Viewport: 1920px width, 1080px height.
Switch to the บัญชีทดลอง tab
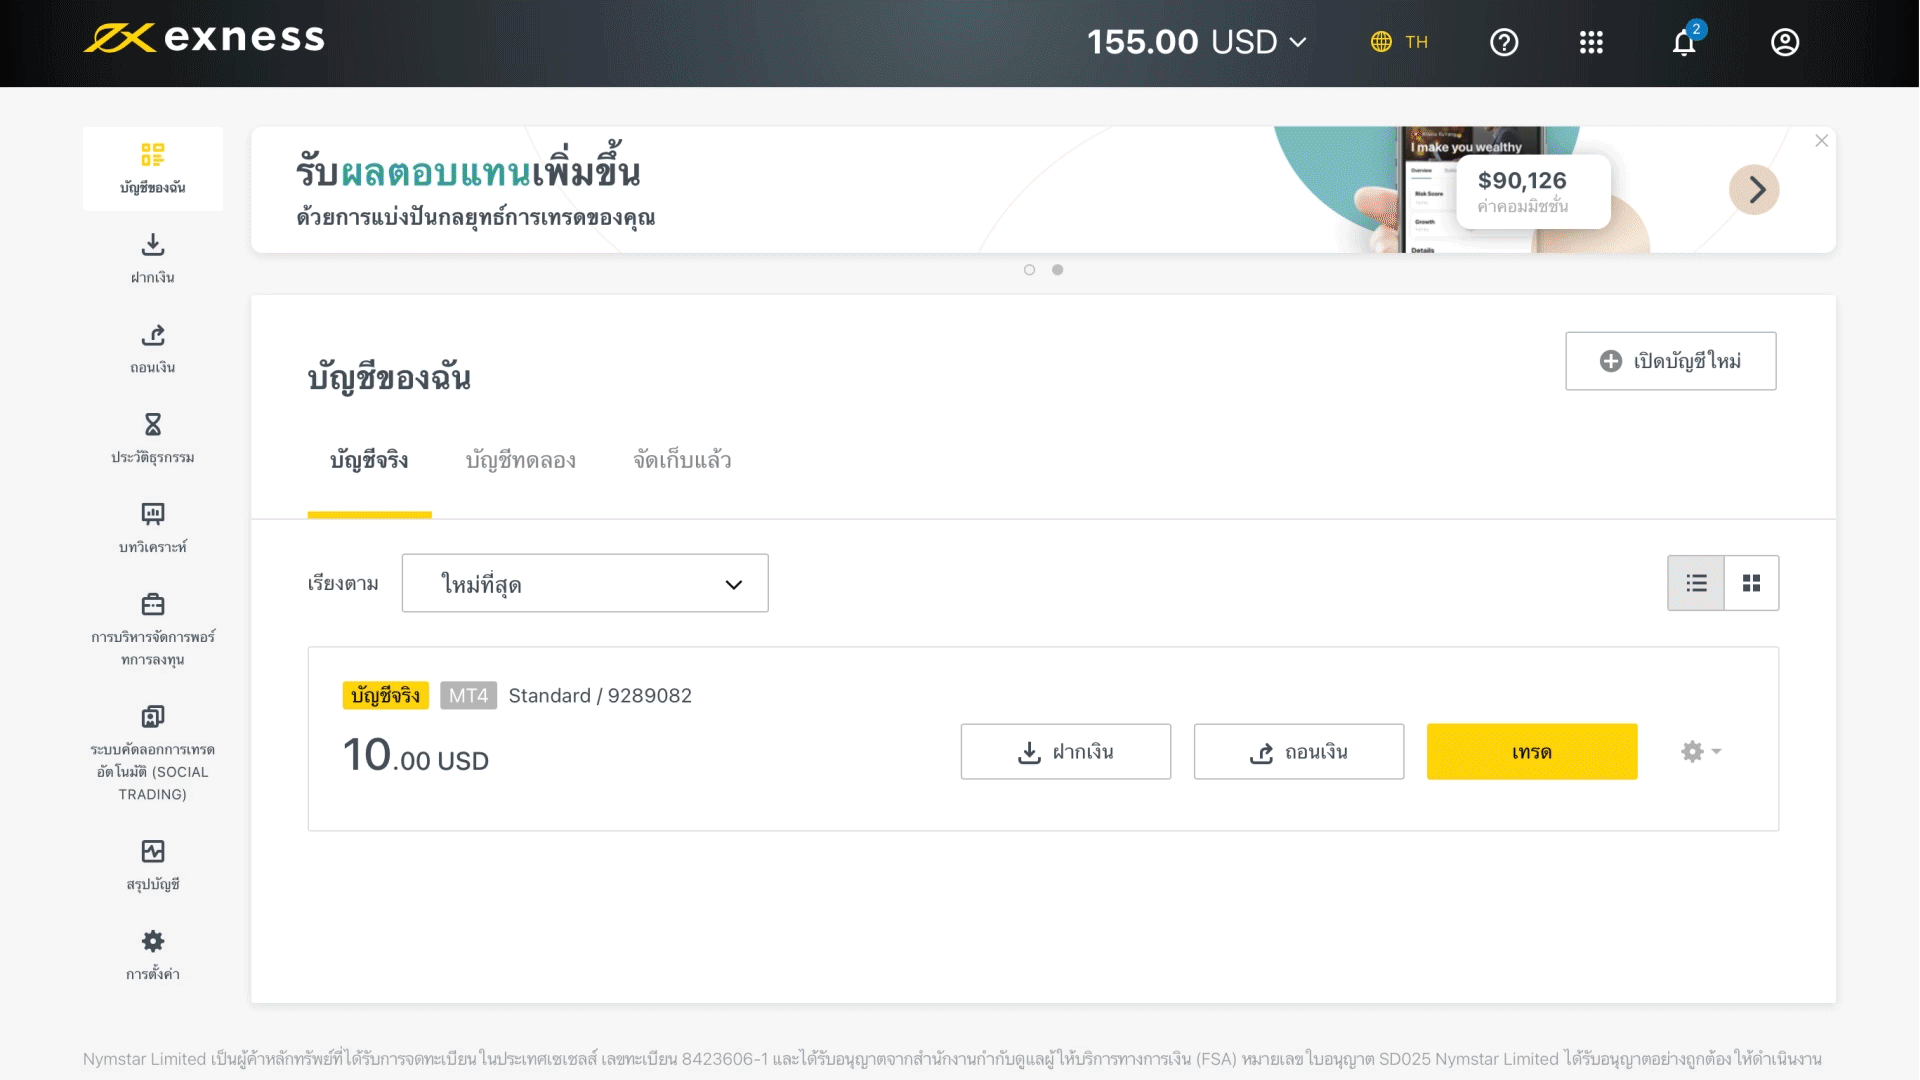pos(521,461)
